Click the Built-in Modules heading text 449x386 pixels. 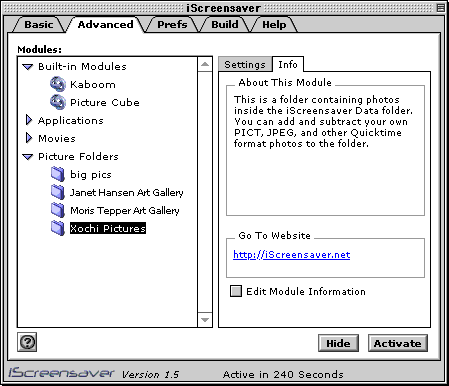click(82, 66)
